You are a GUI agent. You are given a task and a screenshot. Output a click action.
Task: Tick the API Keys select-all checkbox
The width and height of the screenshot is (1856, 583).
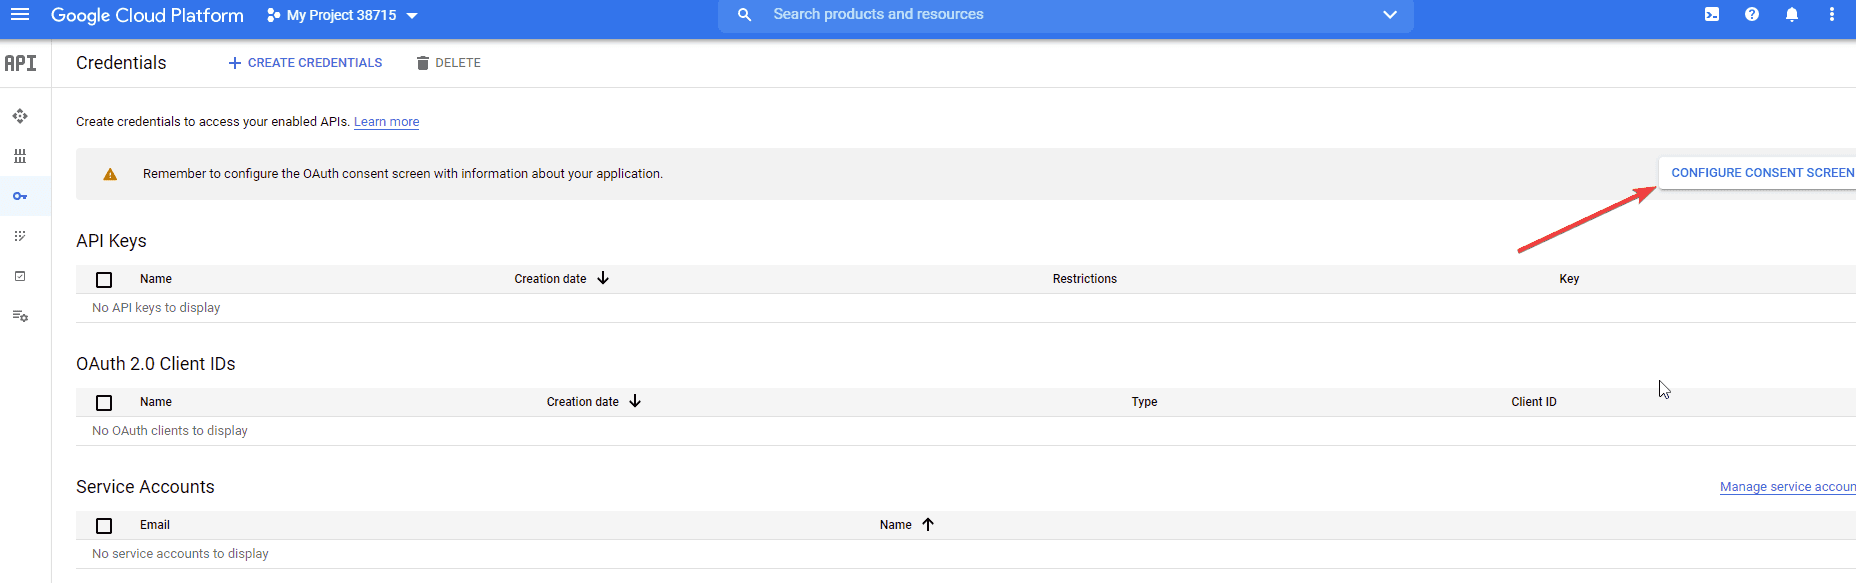click(104, 280)
